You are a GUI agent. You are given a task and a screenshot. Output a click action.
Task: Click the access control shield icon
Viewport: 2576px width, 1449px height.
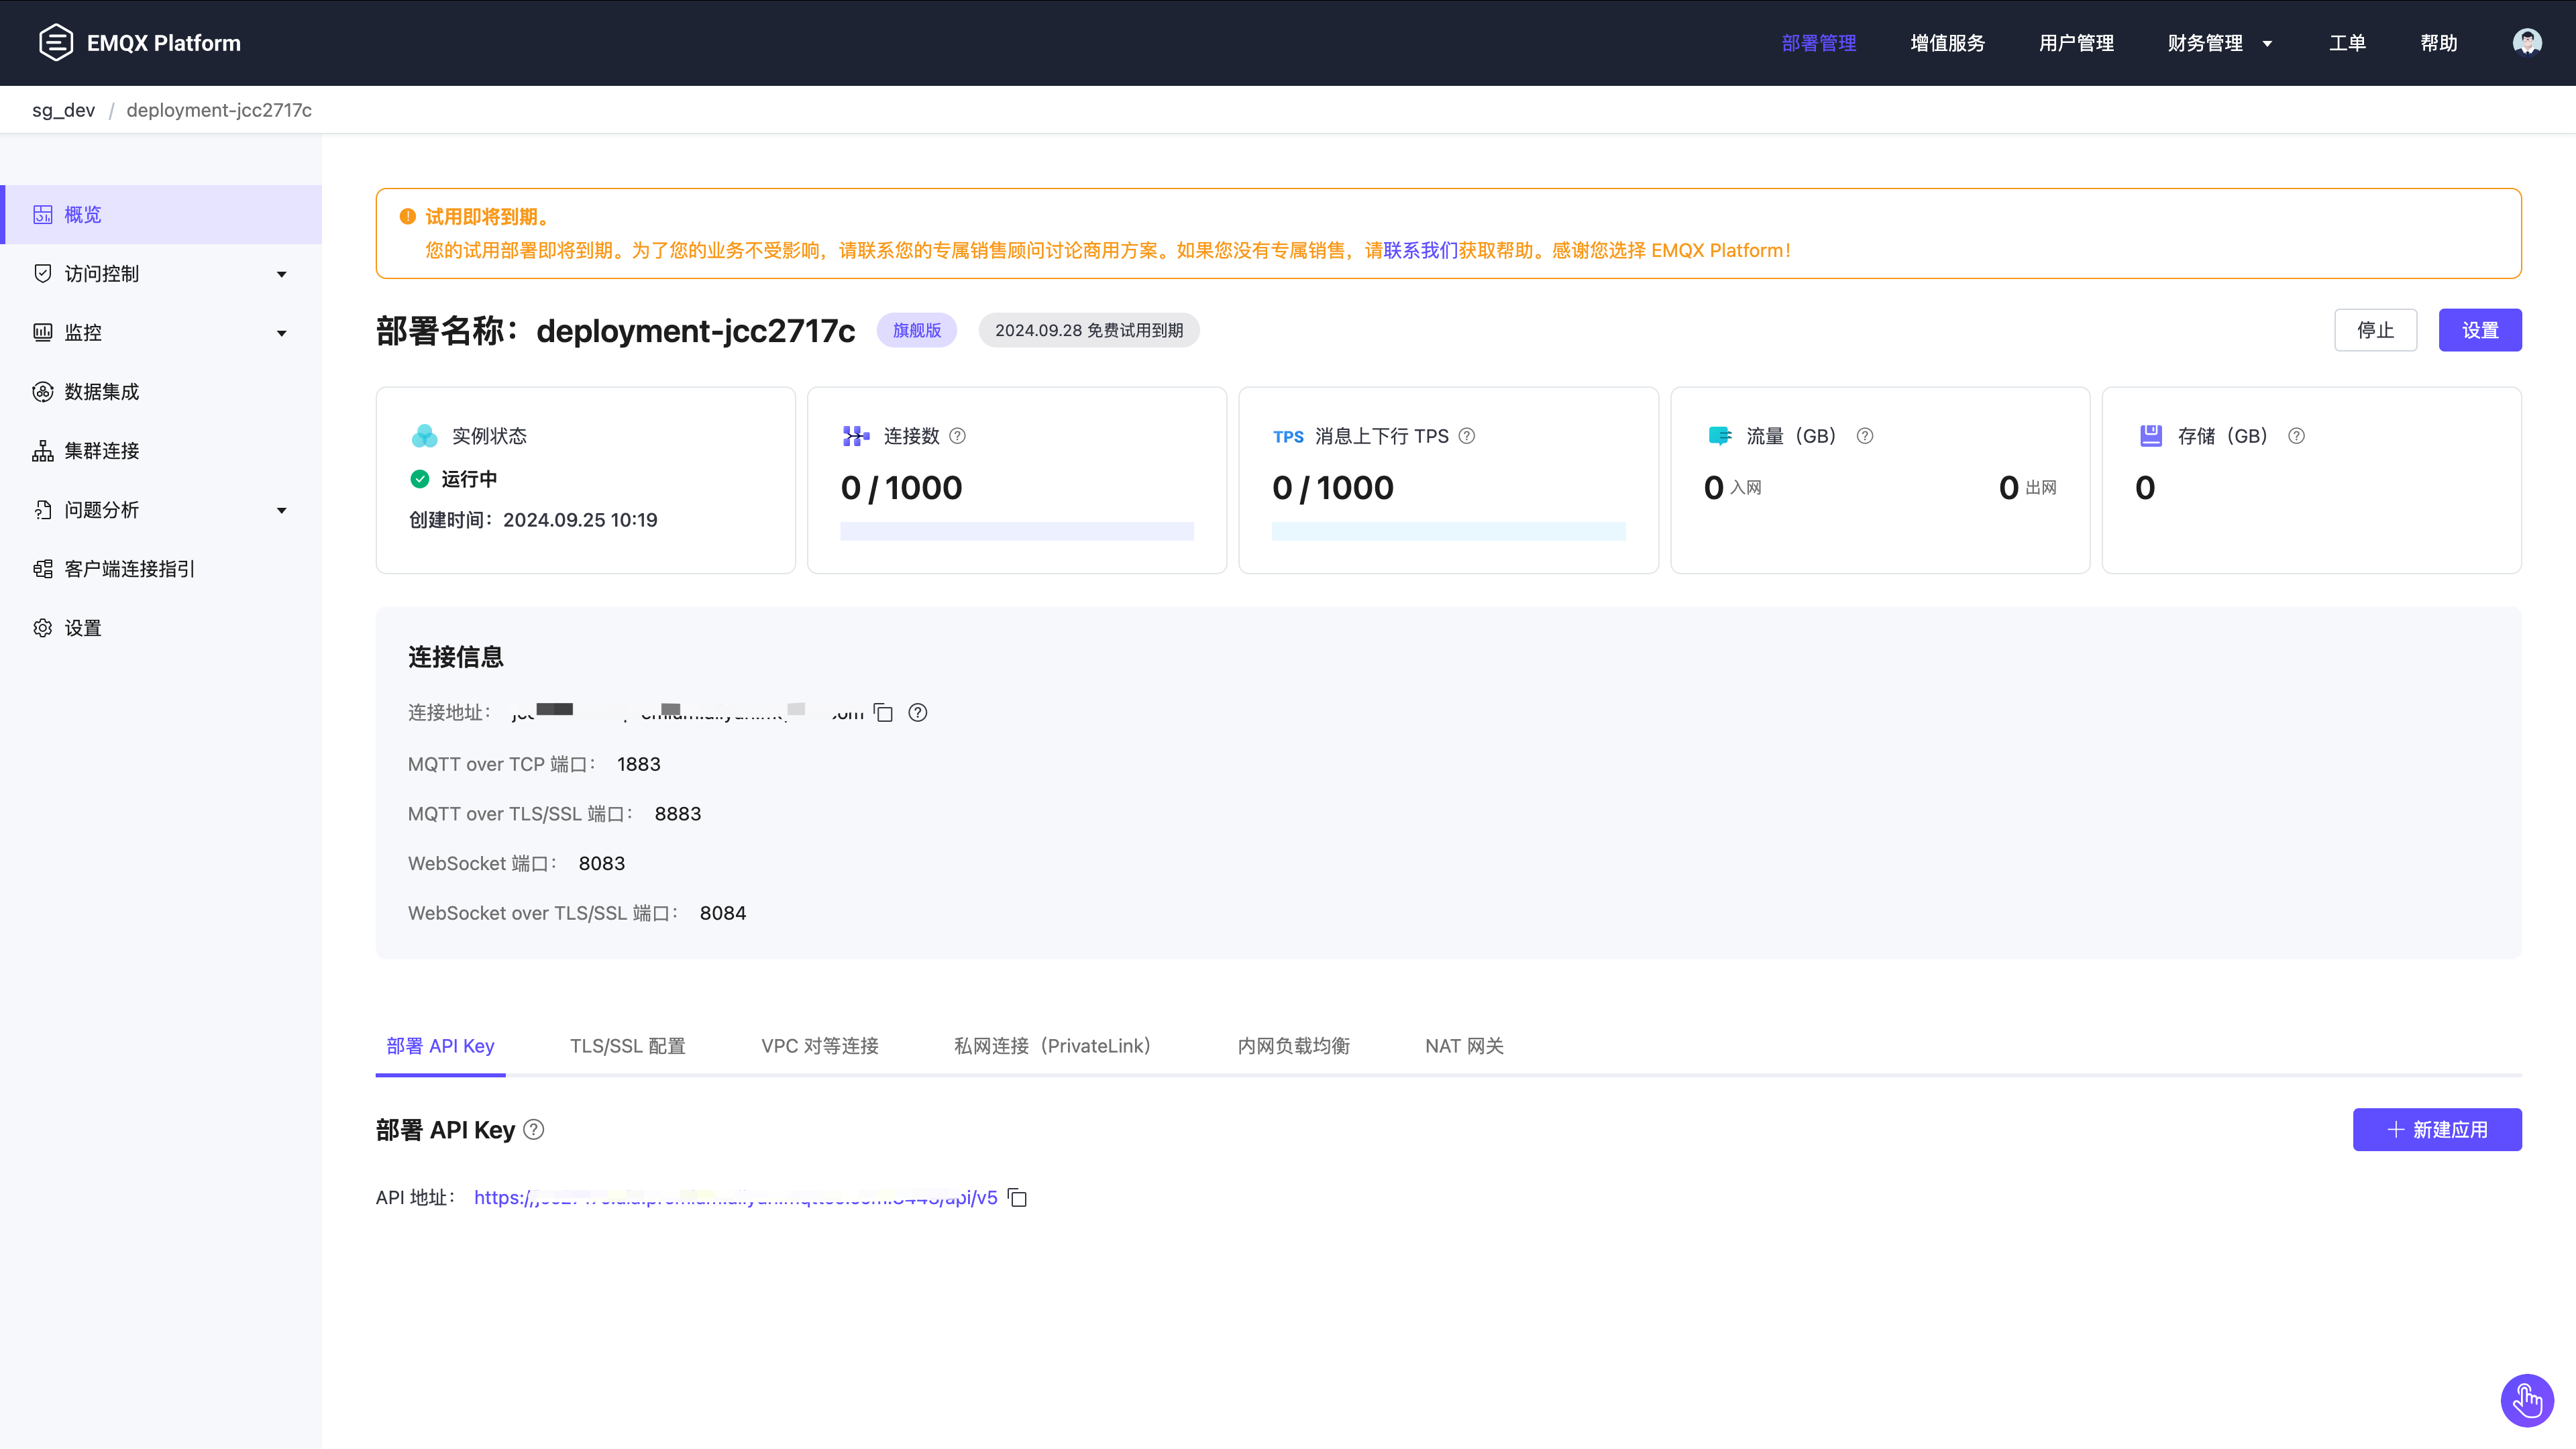pos(42,273)
